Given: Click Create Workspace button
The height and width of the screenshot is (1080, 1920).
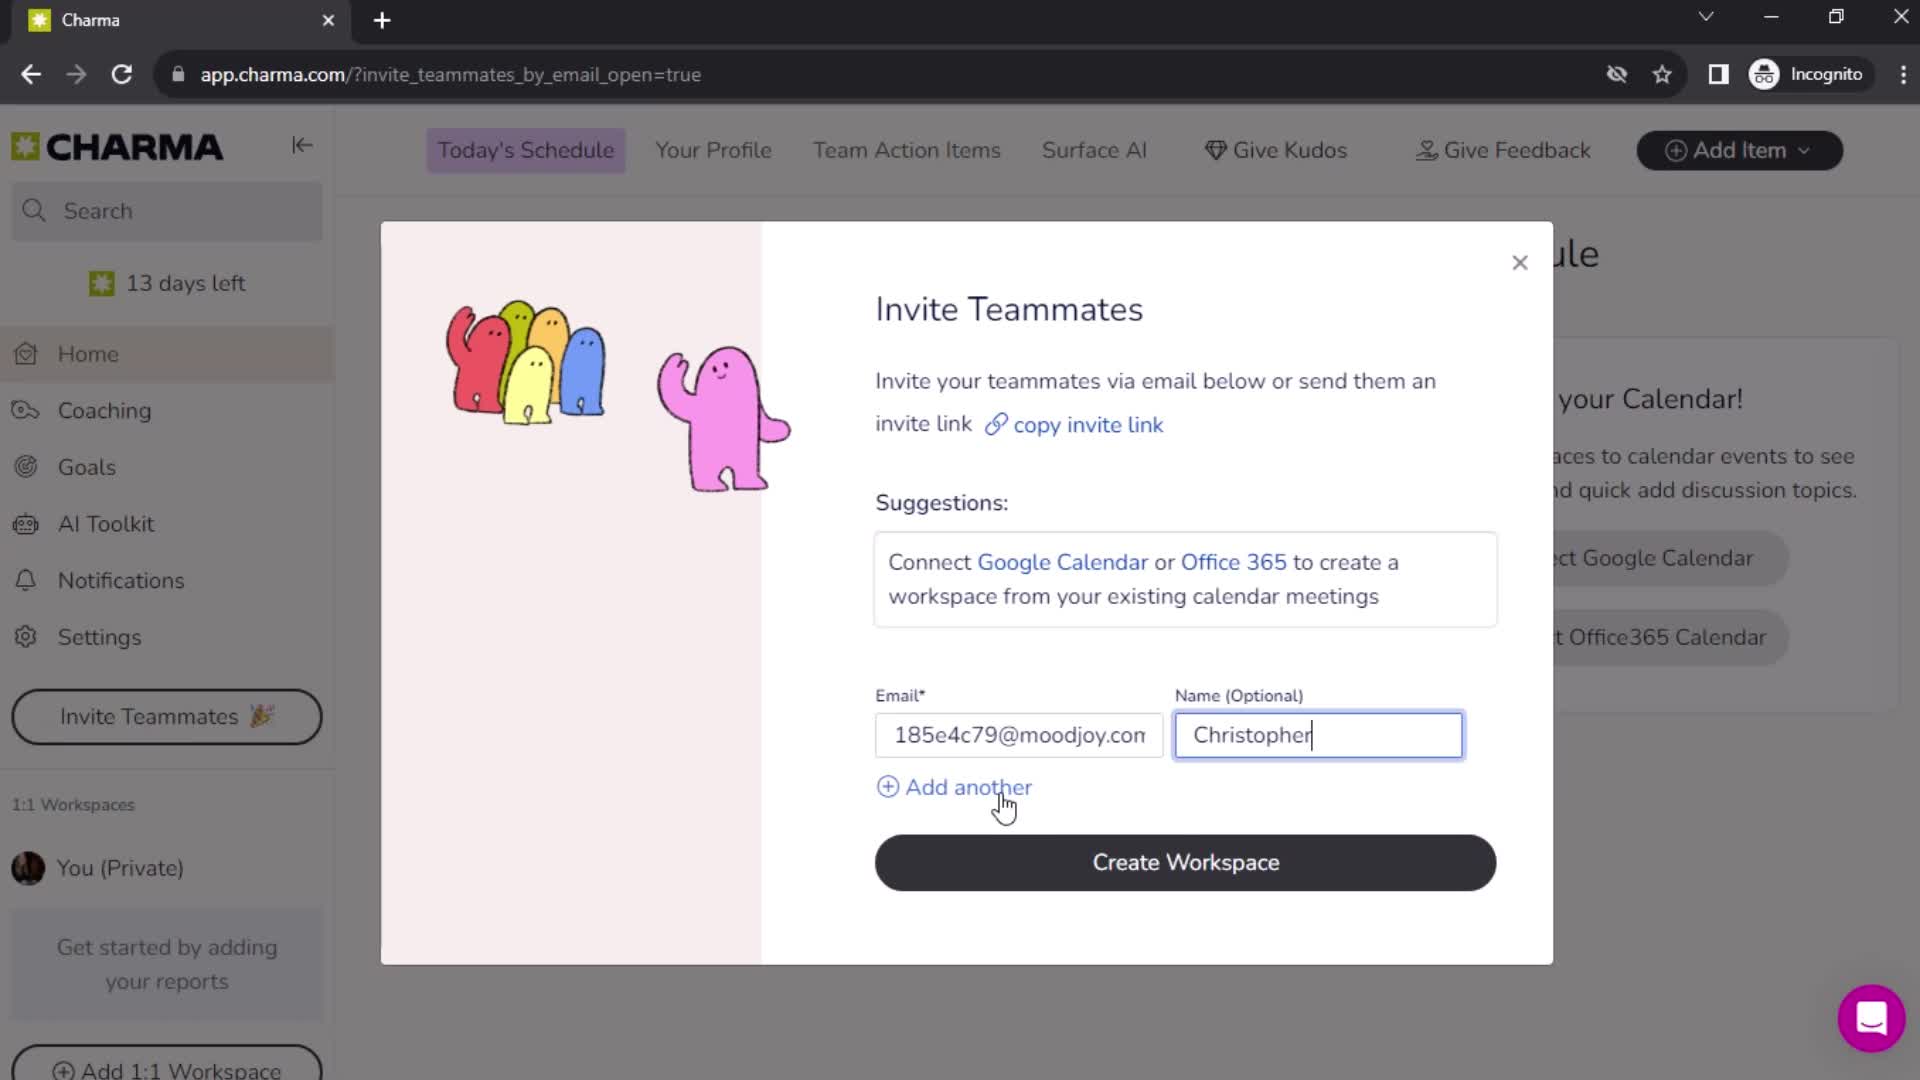Looking at the screenshot, I should (x=1185, y=862).
